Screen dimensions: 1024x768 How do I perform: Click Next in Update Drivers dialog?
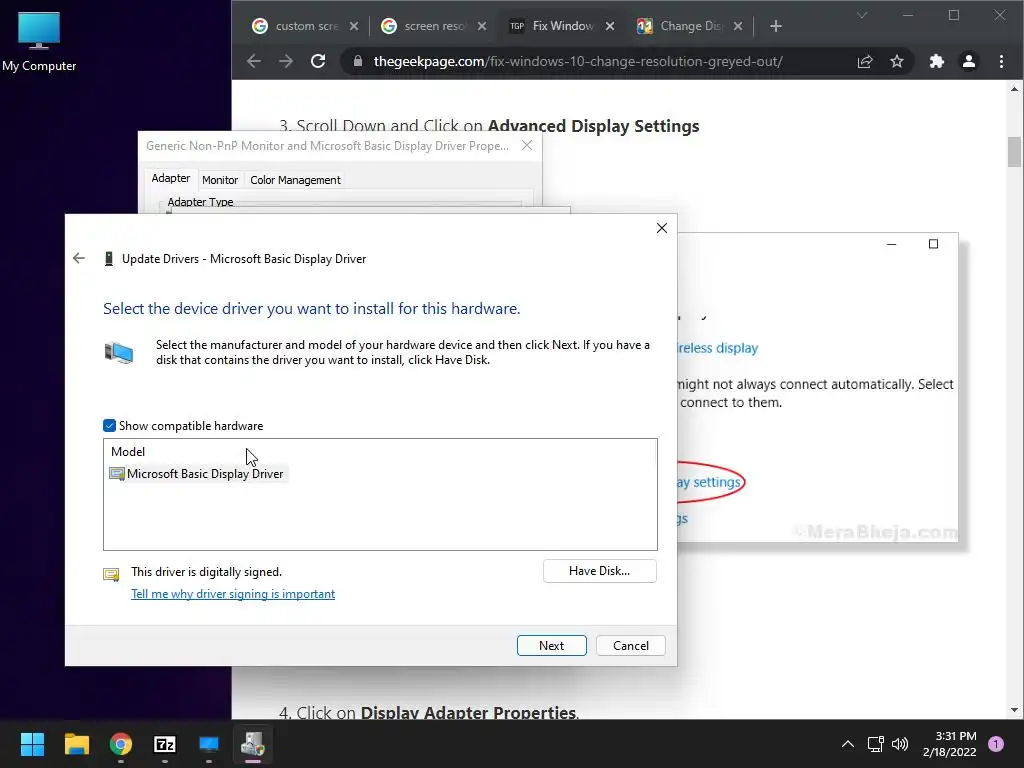[x=552, y=645]
